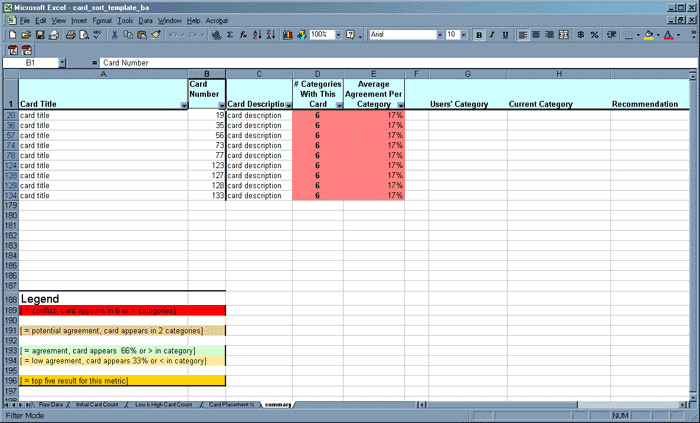Image resolution: width=700 pixels, height=423 pixels.
Task: Open the Fill Color yellow swatch
Action: point(648,34)
